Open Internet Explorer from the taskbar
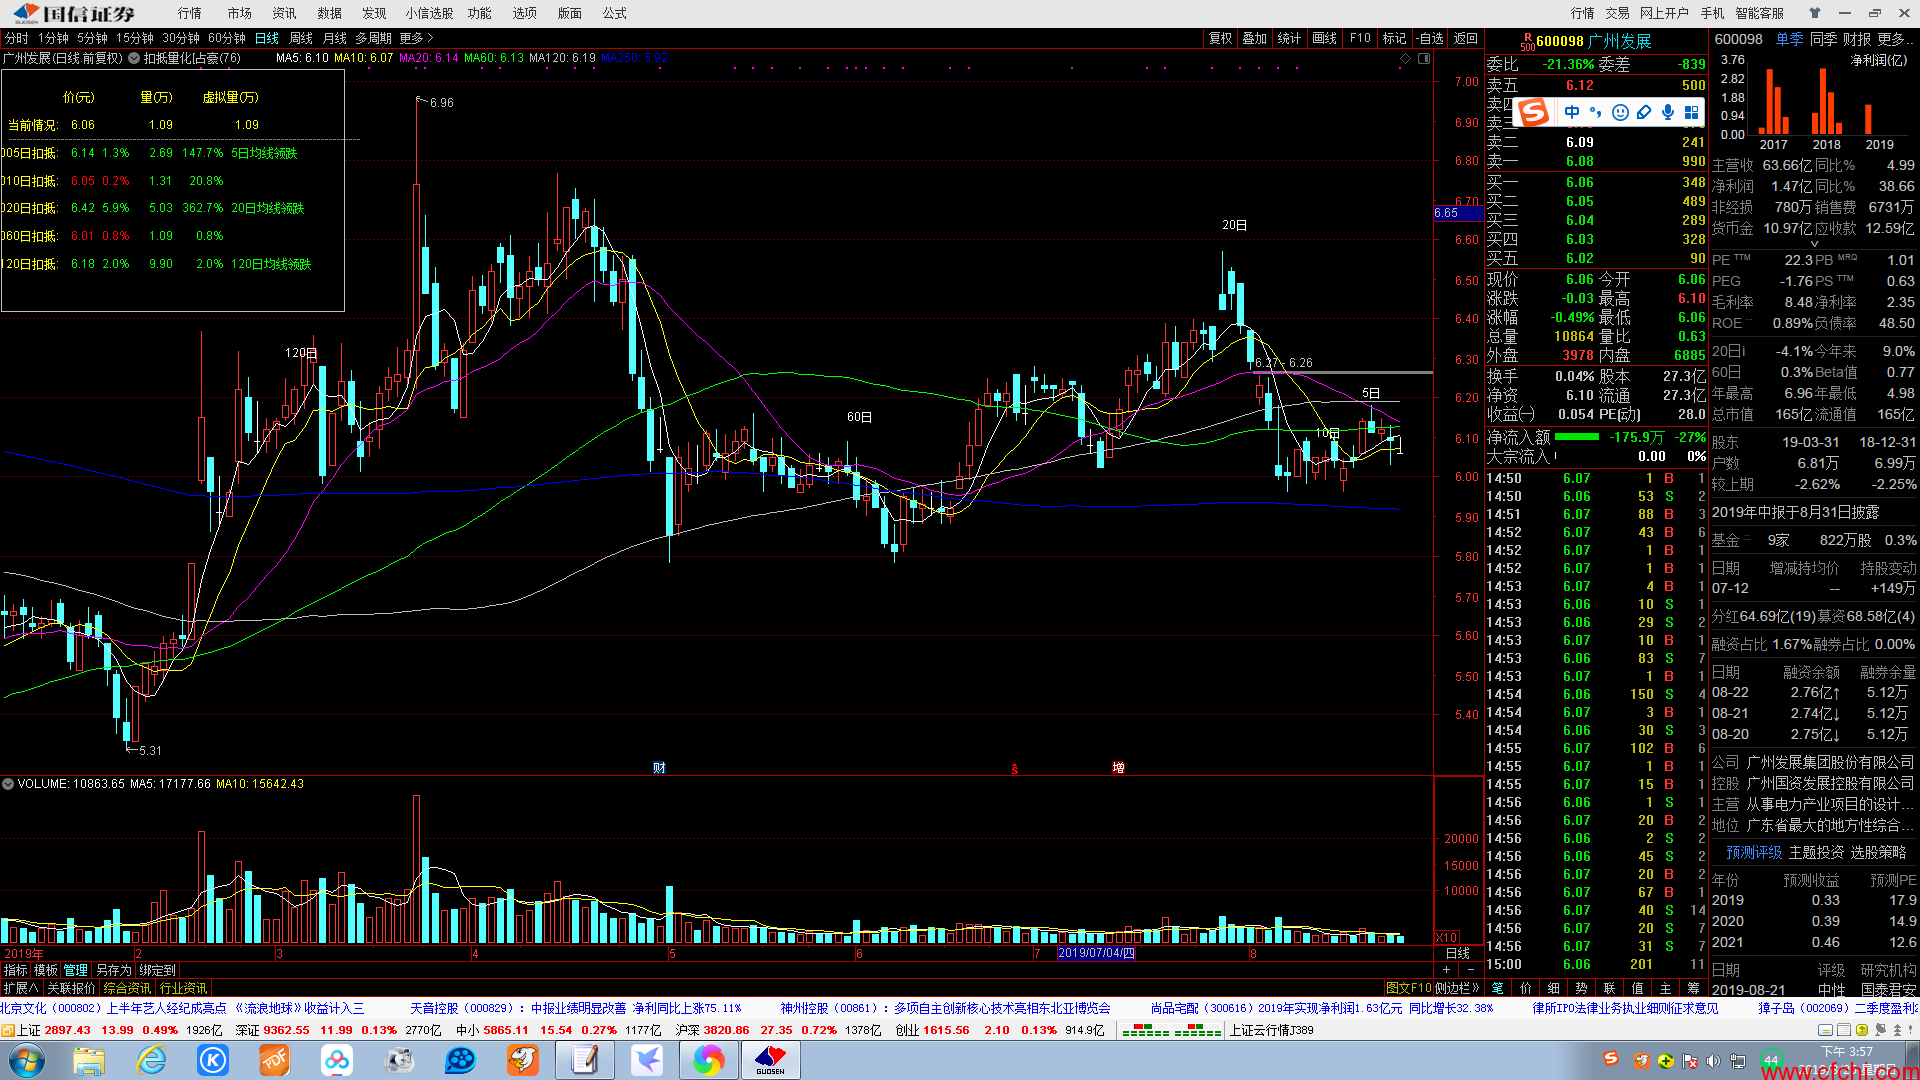Screen dimensions: 1920x1080 pos(151,1060)
